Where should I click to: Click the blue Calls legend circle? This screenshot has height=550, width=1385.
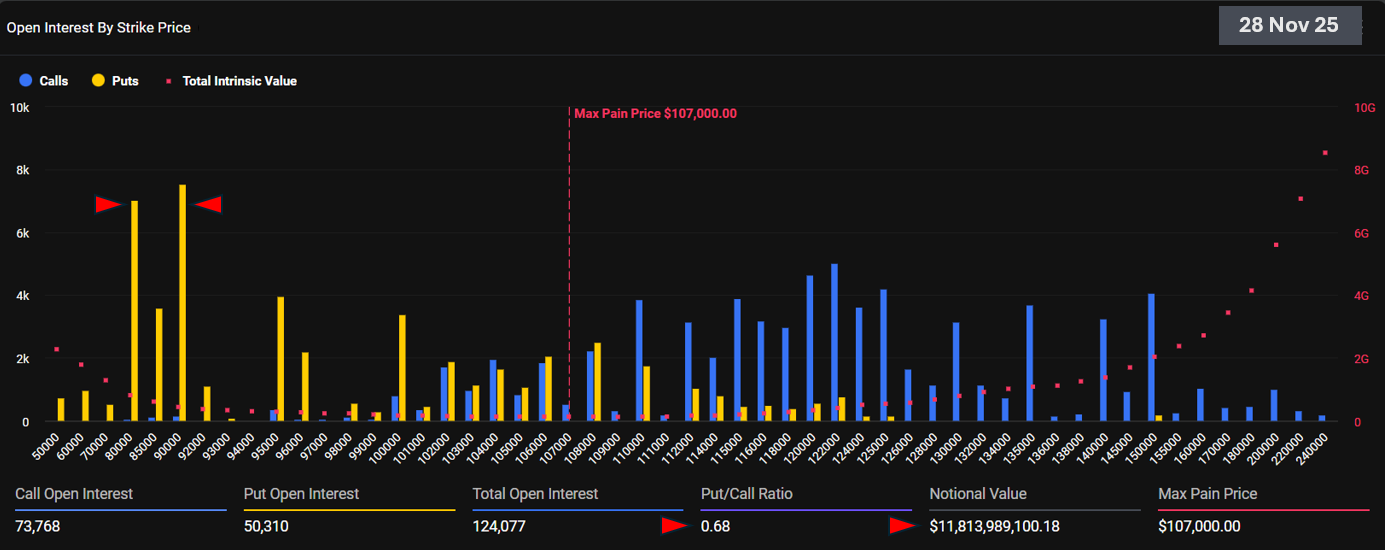coord(26,80)
